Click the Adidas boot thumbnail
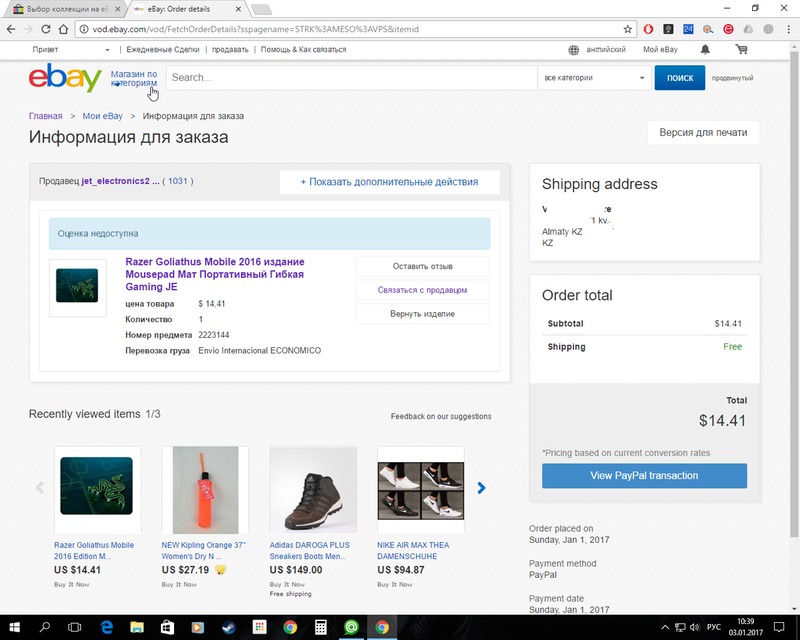 [313, 490]
